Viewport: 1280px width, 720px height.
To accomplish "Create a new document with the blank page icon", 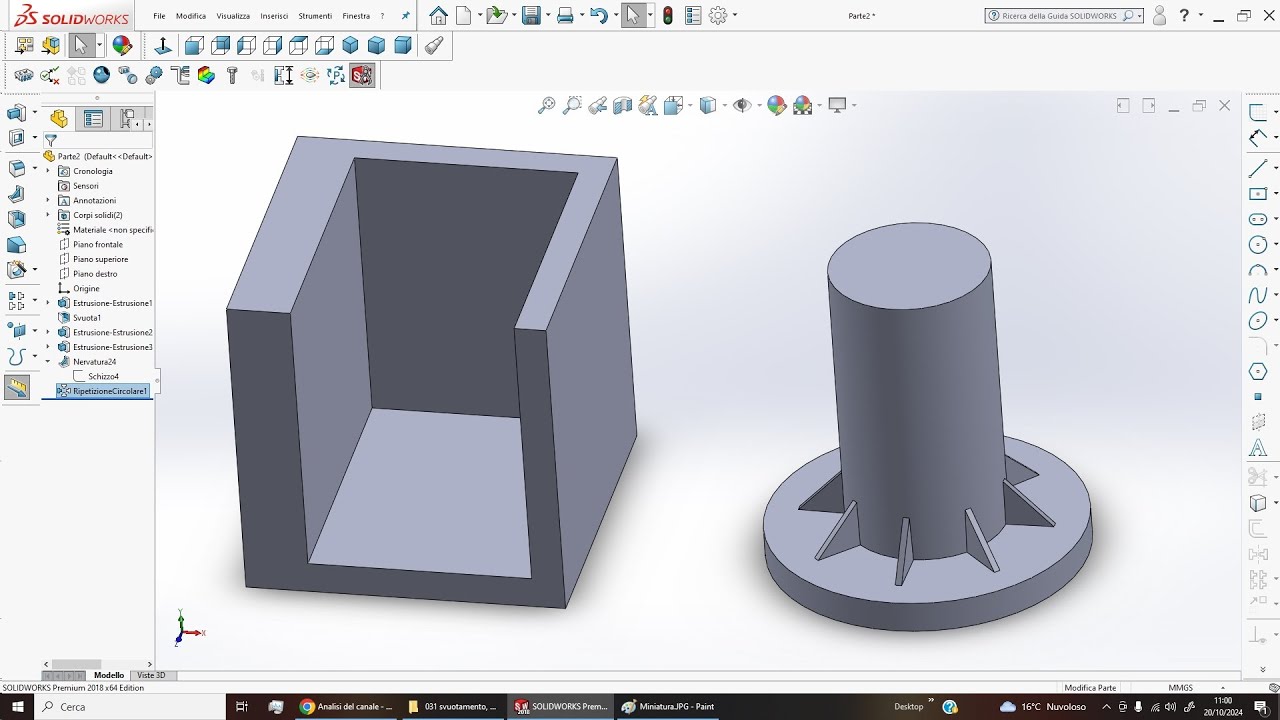I will pos(463,15).
